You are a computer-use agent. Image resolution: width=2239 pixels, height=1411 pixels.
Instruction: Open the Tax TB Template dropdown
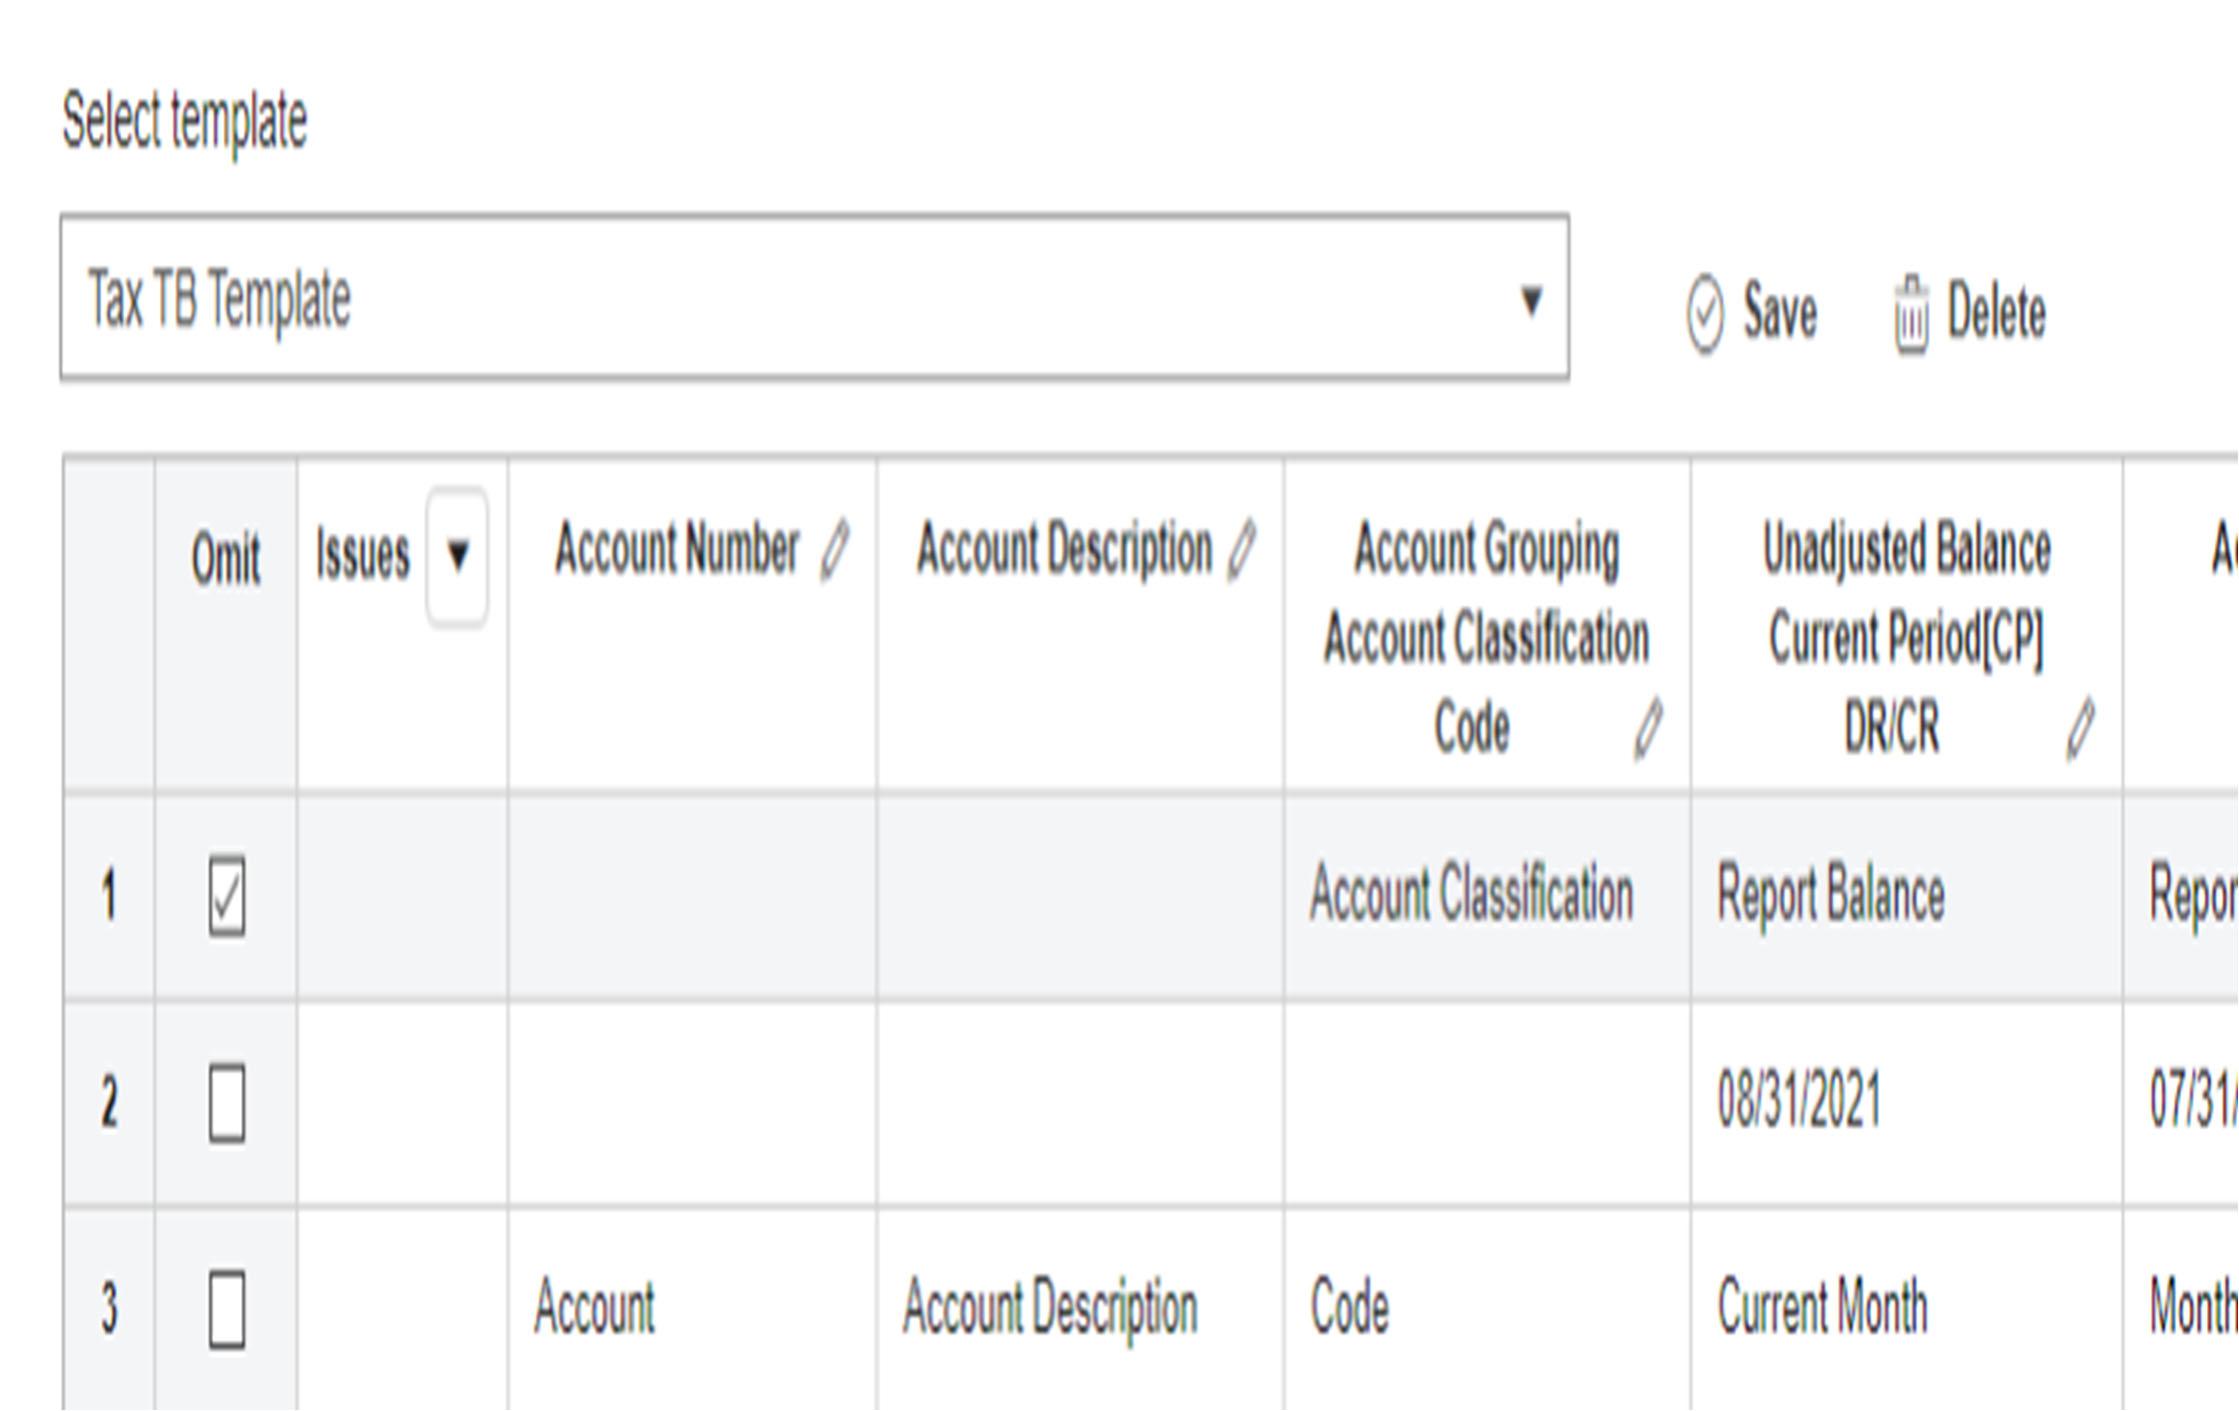[x=1530, y=300]
